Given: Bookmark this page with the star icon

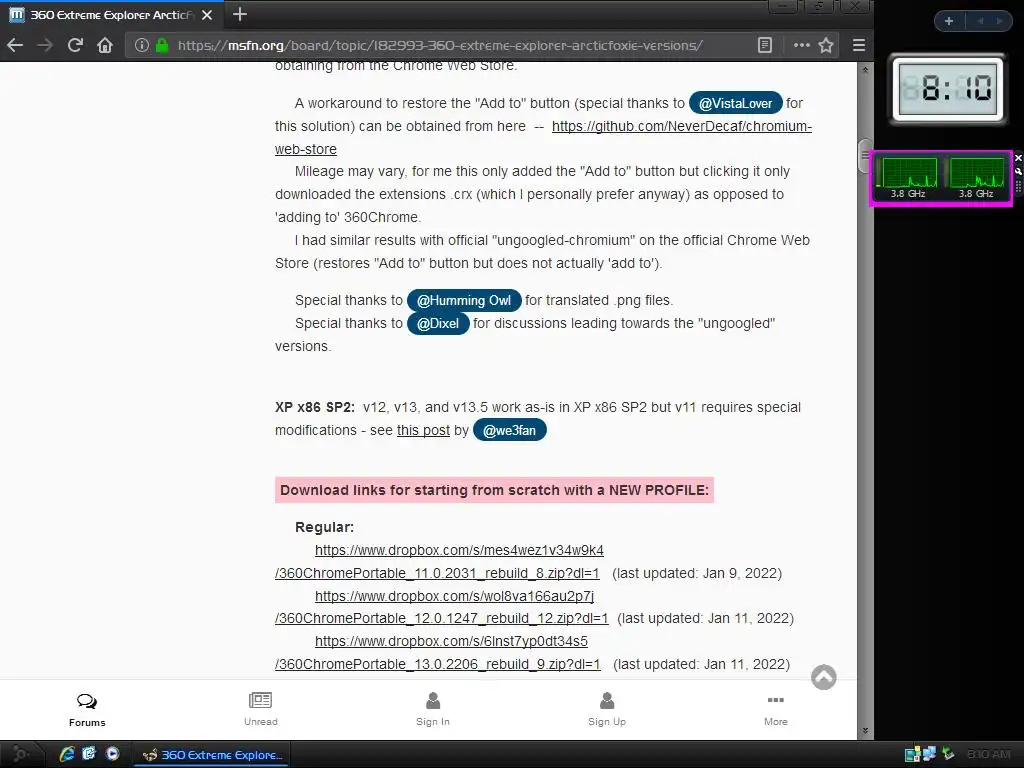Looking at the screenshot, I should tap(826, 45).
